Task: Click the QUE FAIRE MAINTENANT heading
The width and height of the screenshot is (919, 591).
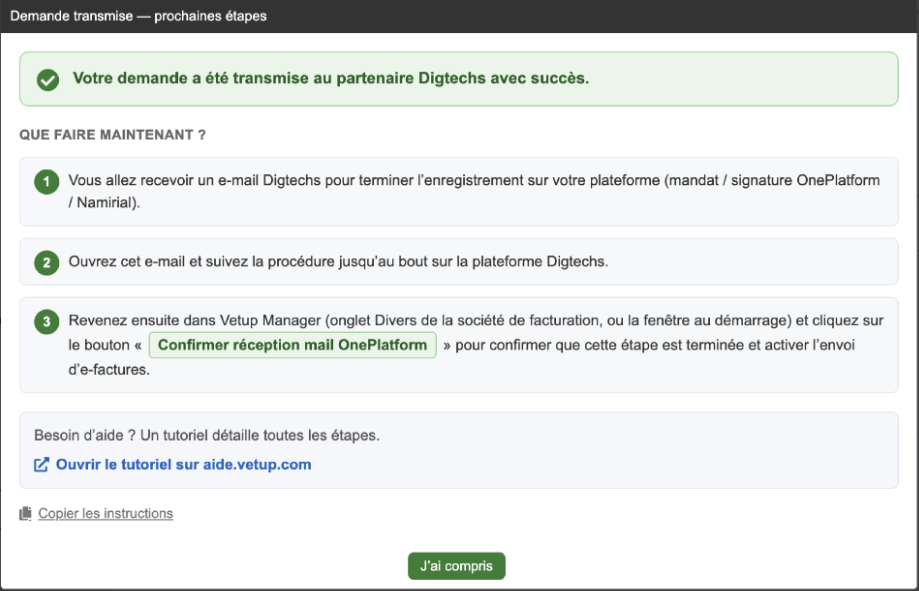Action: click(x=113, y=135)
